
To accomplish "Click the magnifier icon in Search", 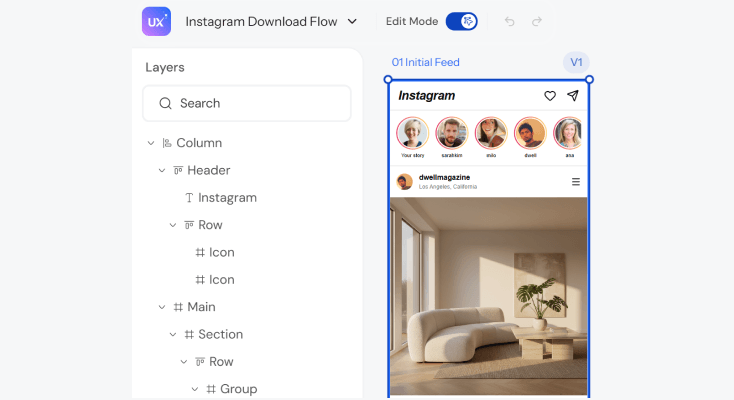I will (x=165, y=103).
